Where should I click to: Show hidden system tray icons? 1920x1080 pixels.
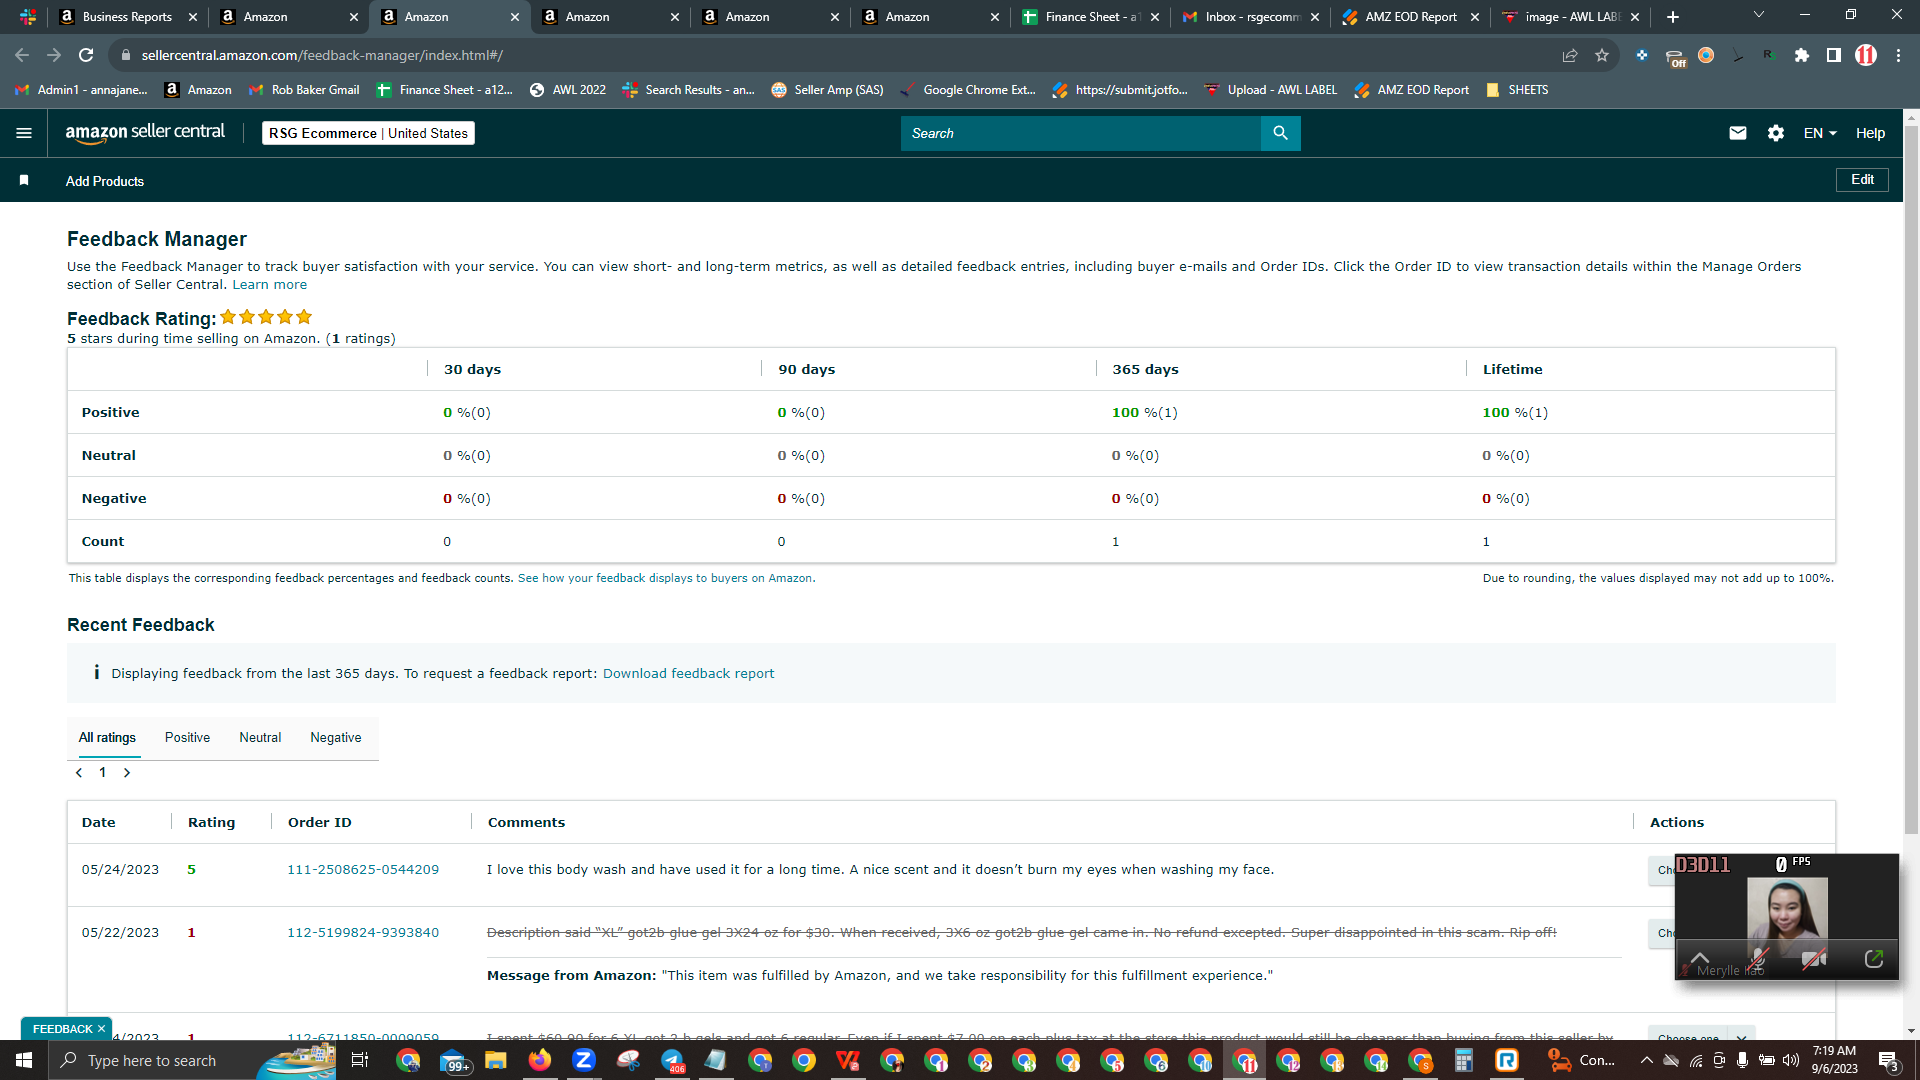pyautogui.click(x=1647, y=1060)
